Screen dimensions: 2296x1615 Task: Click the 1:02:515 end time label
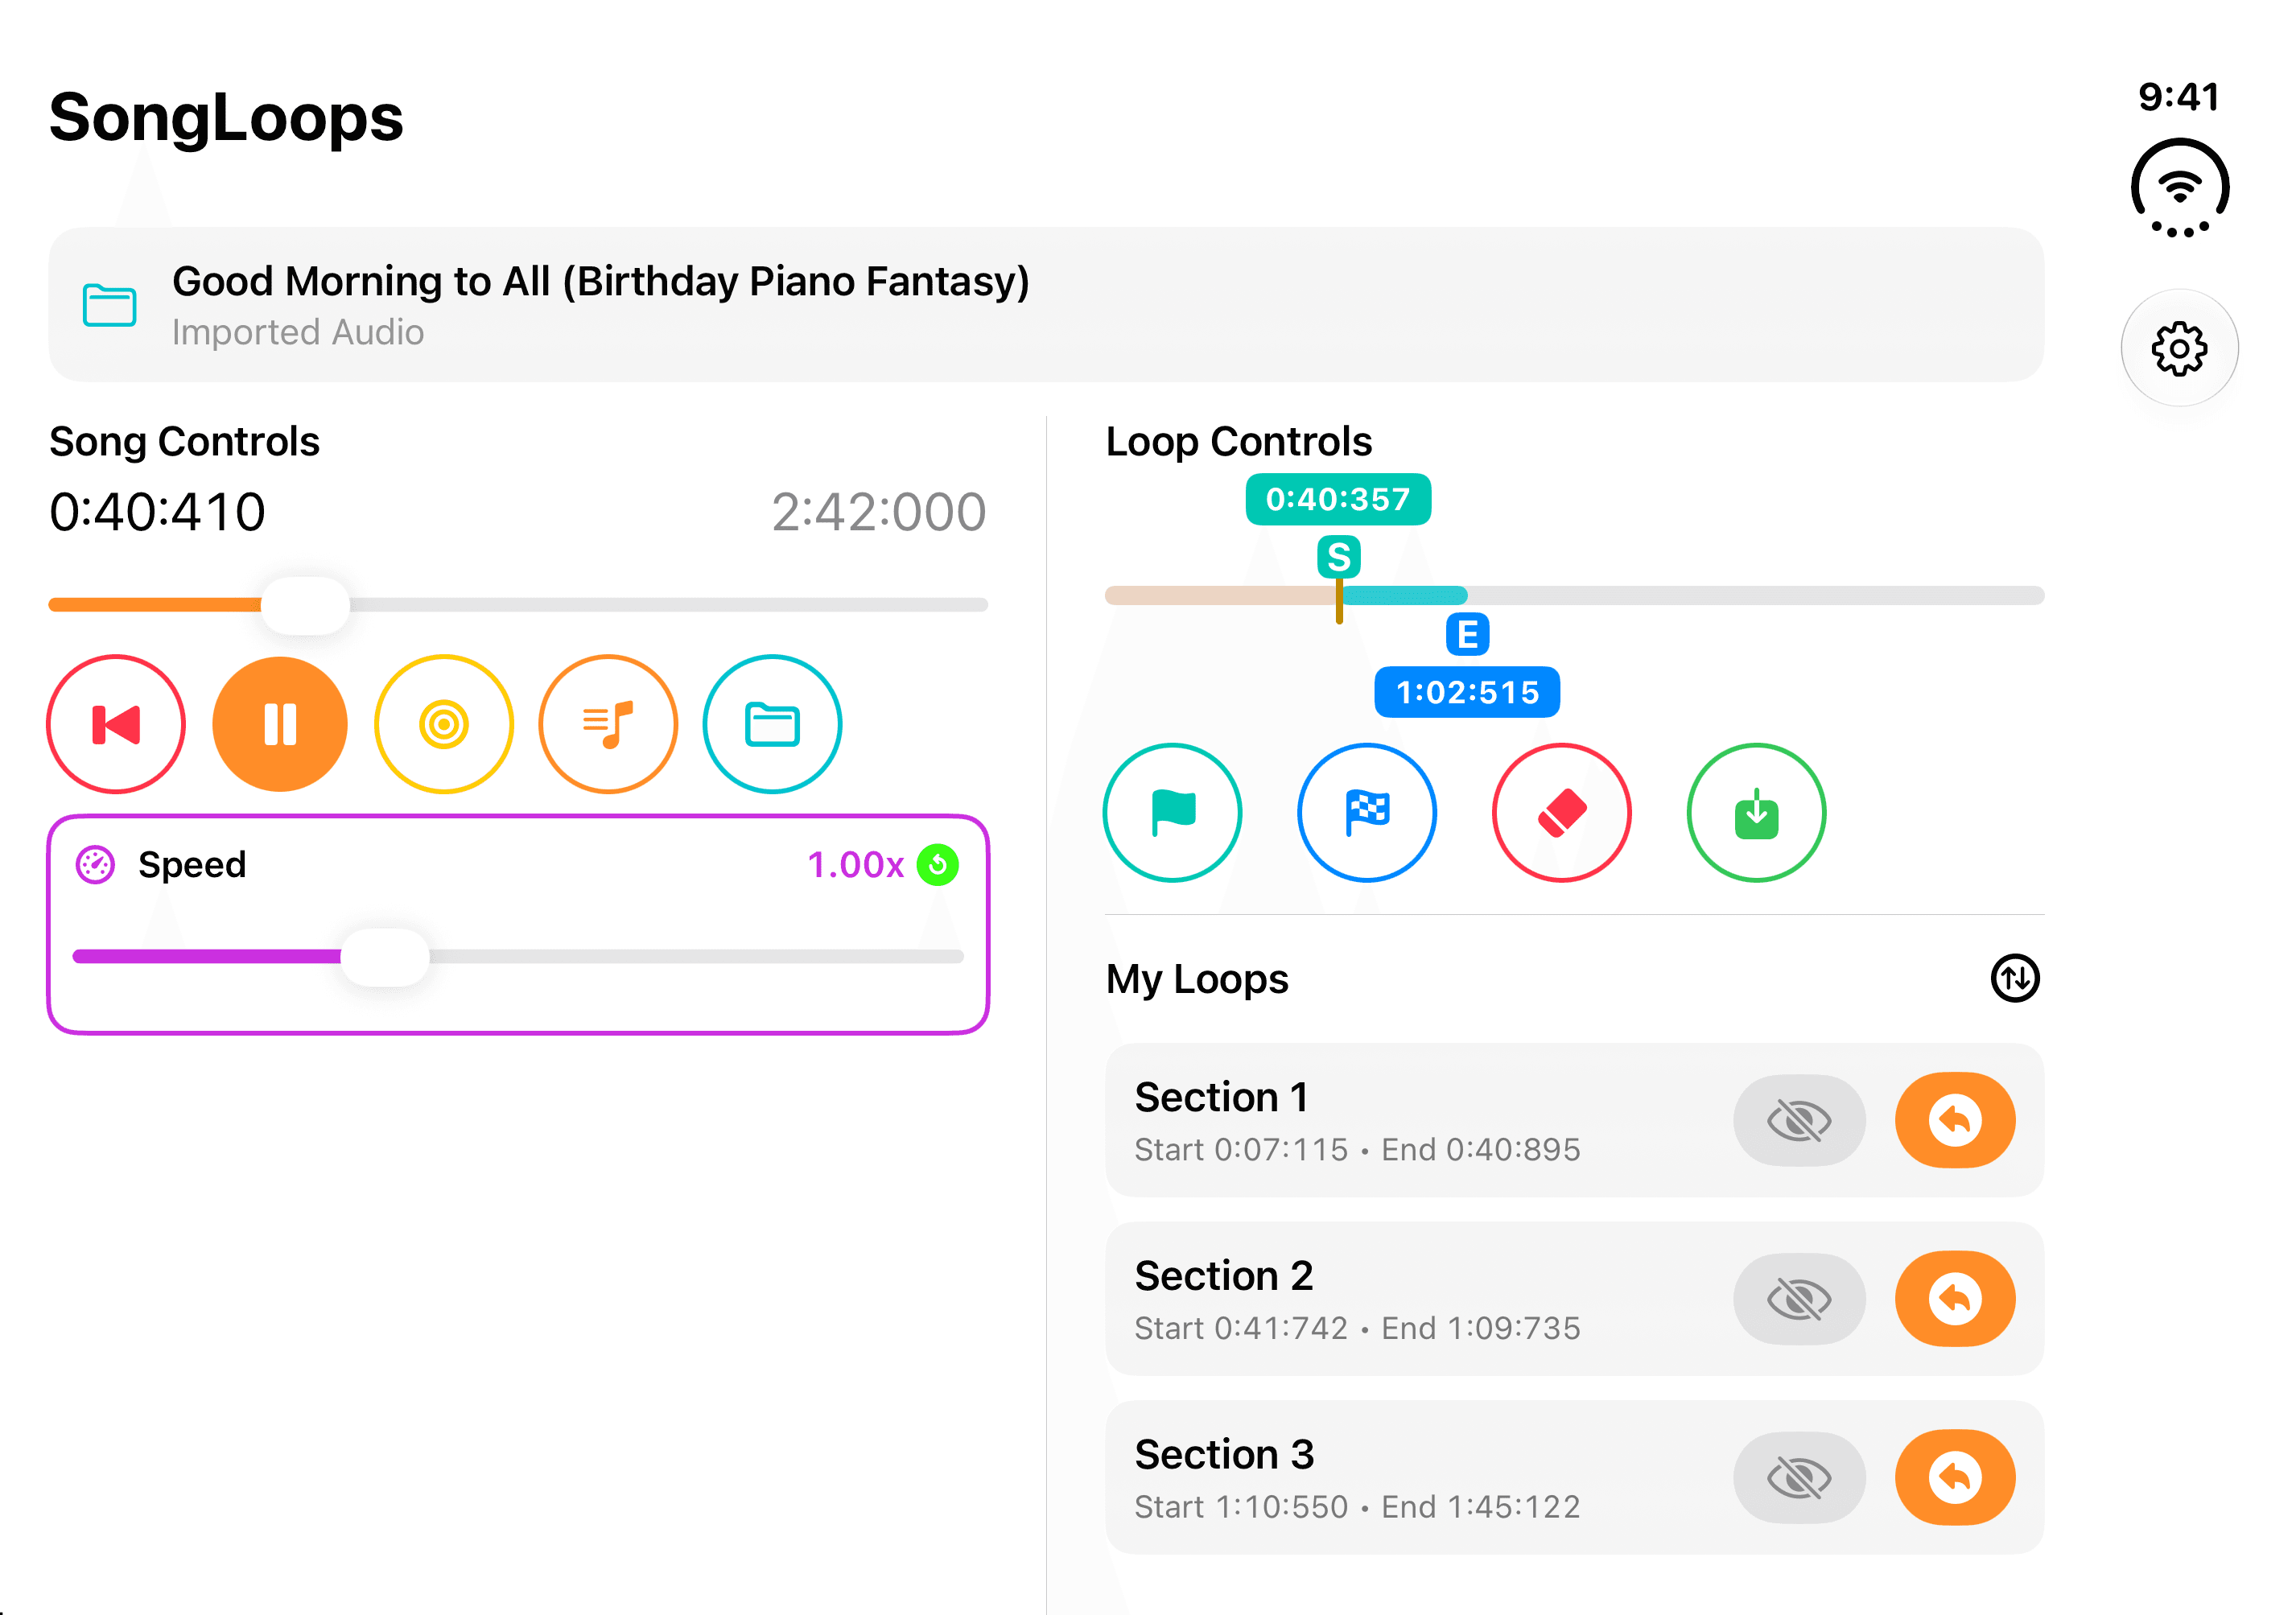coord(1467,692)
